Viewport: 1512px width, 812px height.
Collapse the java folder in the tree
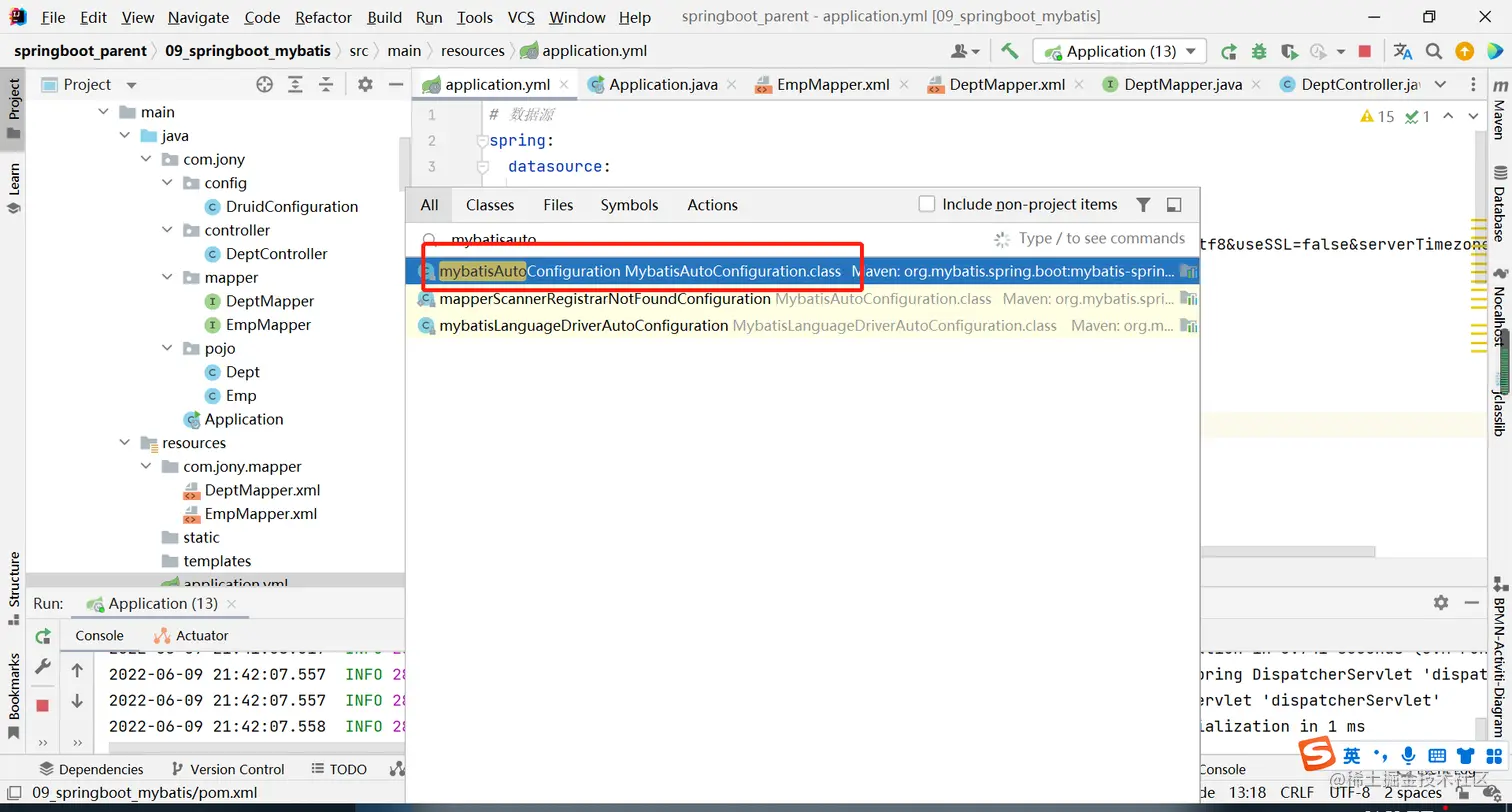coord(125,136)
